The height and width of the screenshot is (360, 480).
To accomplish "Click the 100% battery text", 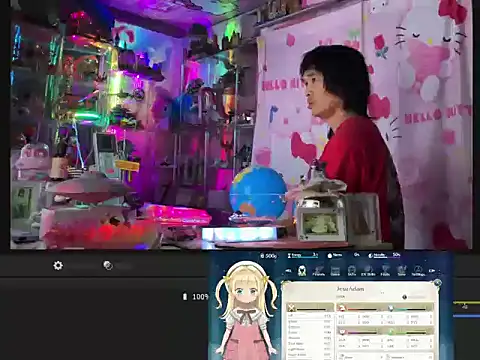I will 200,297.
